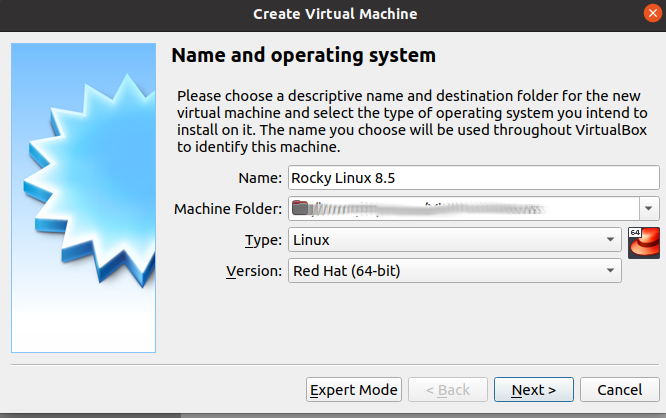Click the "Type:" label
Viewport: 666px width, 418px height.
coord(264,240)
